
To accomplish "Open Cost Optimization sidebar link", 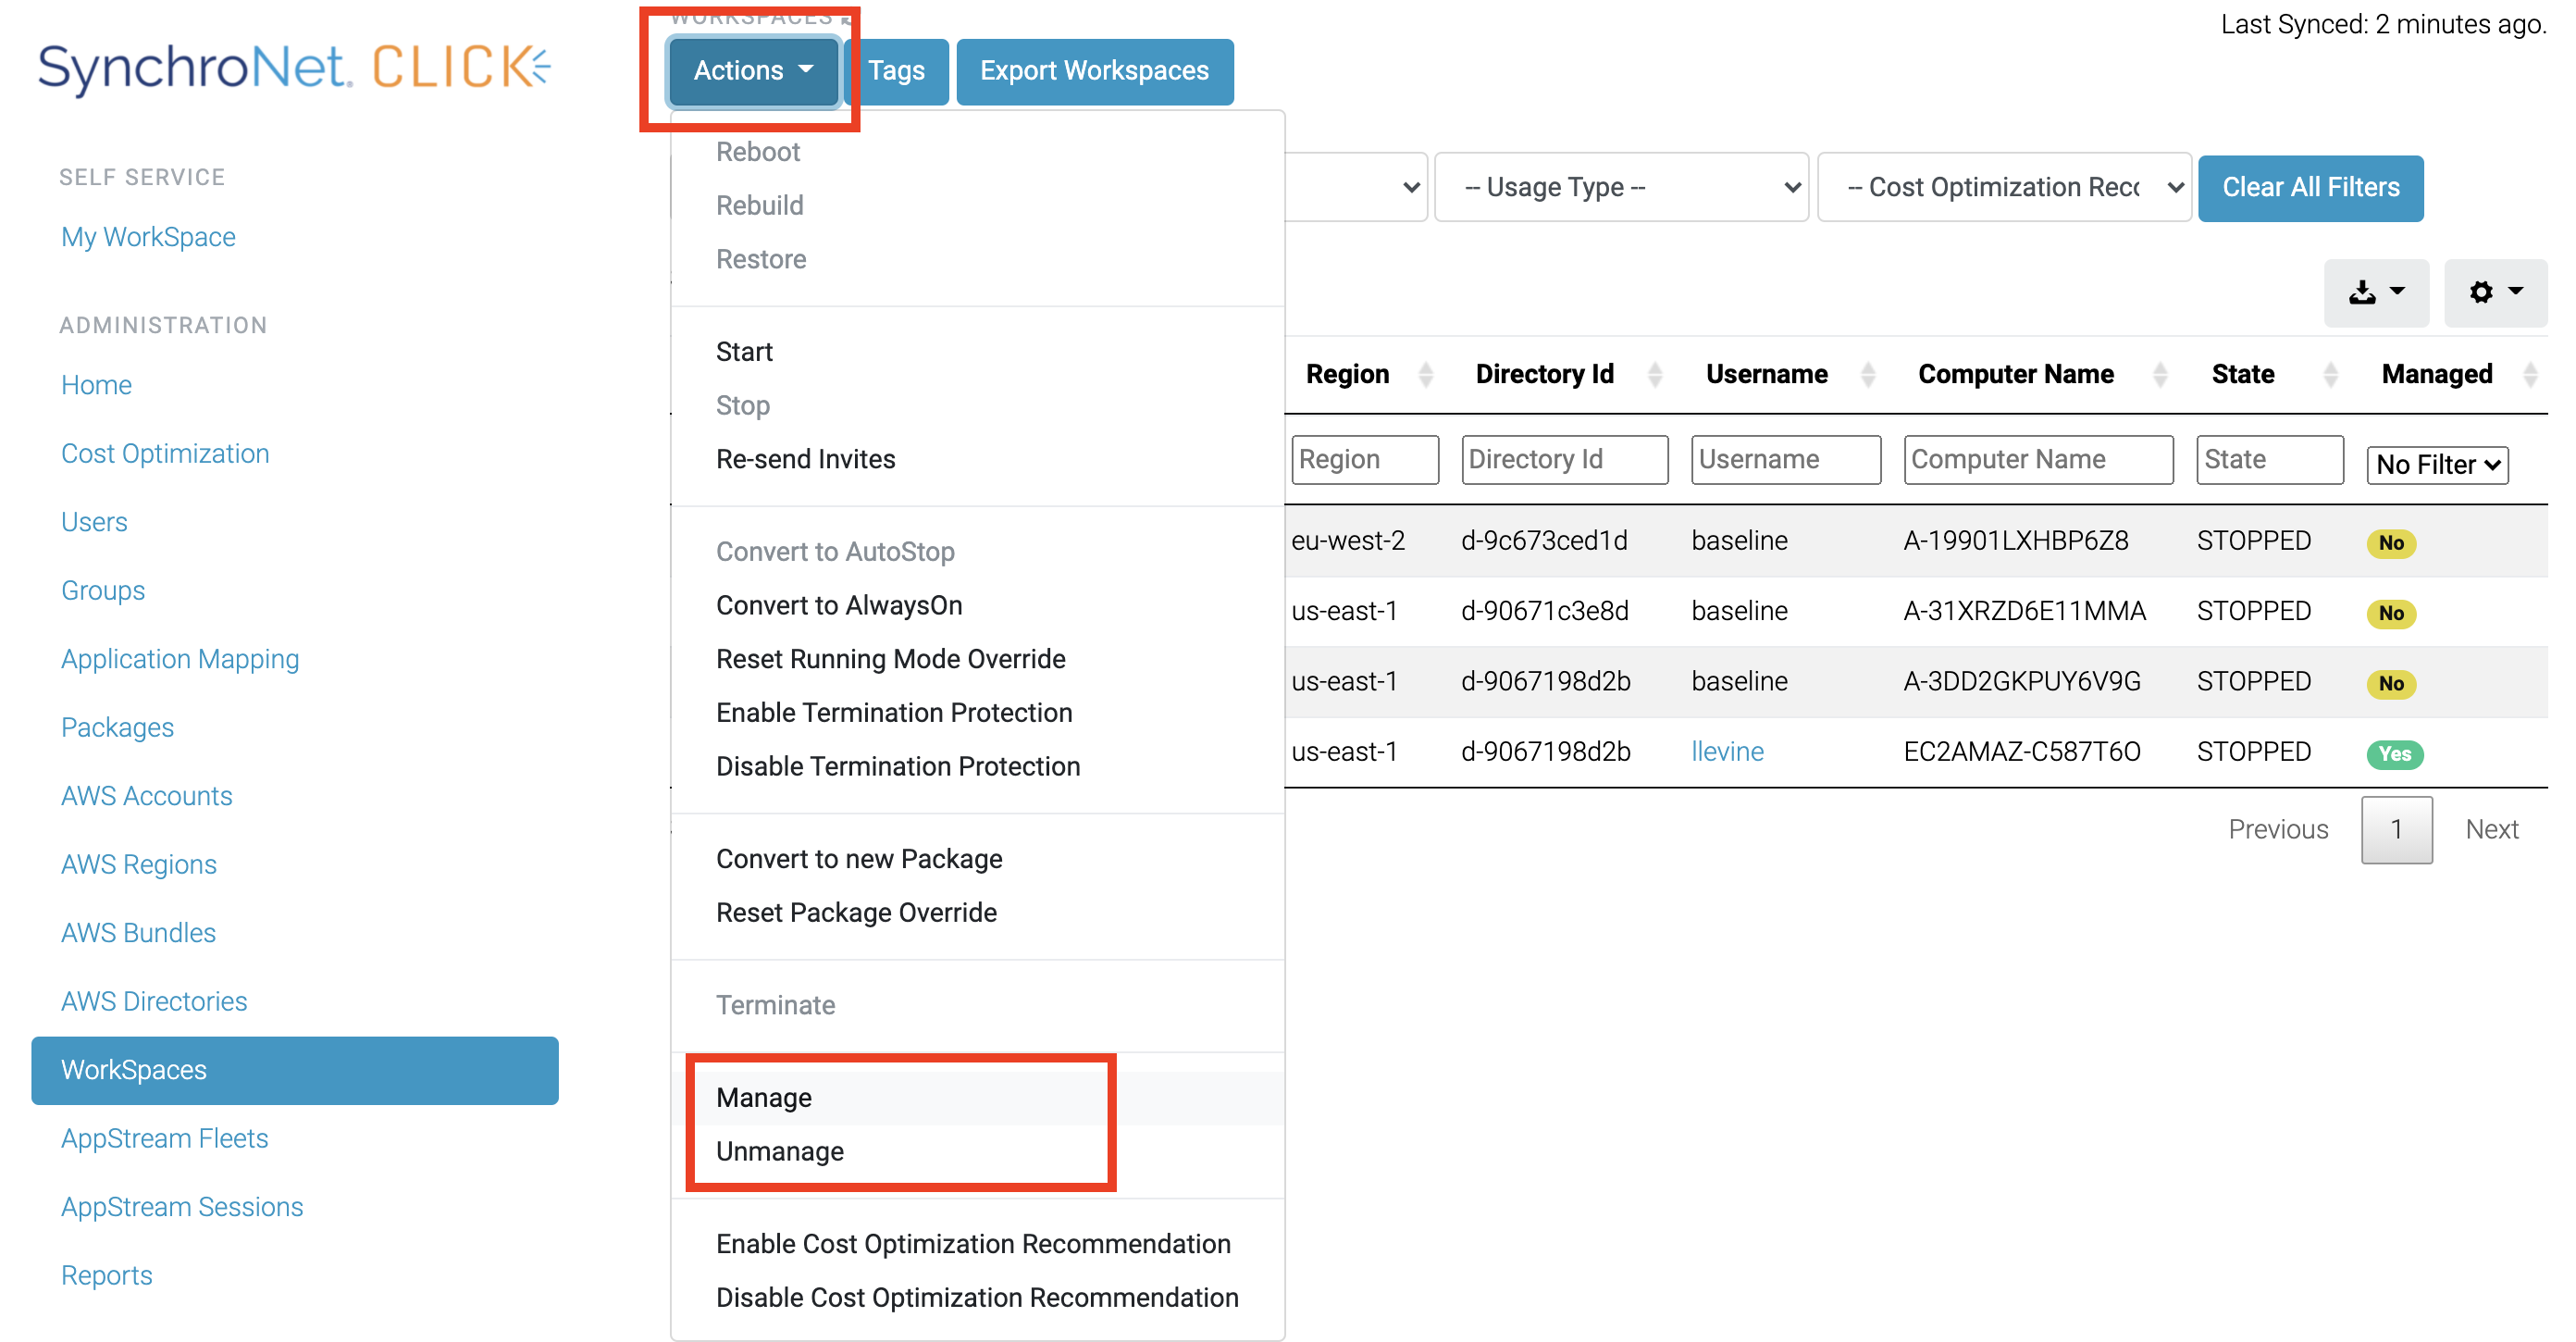I will (165, 453).
